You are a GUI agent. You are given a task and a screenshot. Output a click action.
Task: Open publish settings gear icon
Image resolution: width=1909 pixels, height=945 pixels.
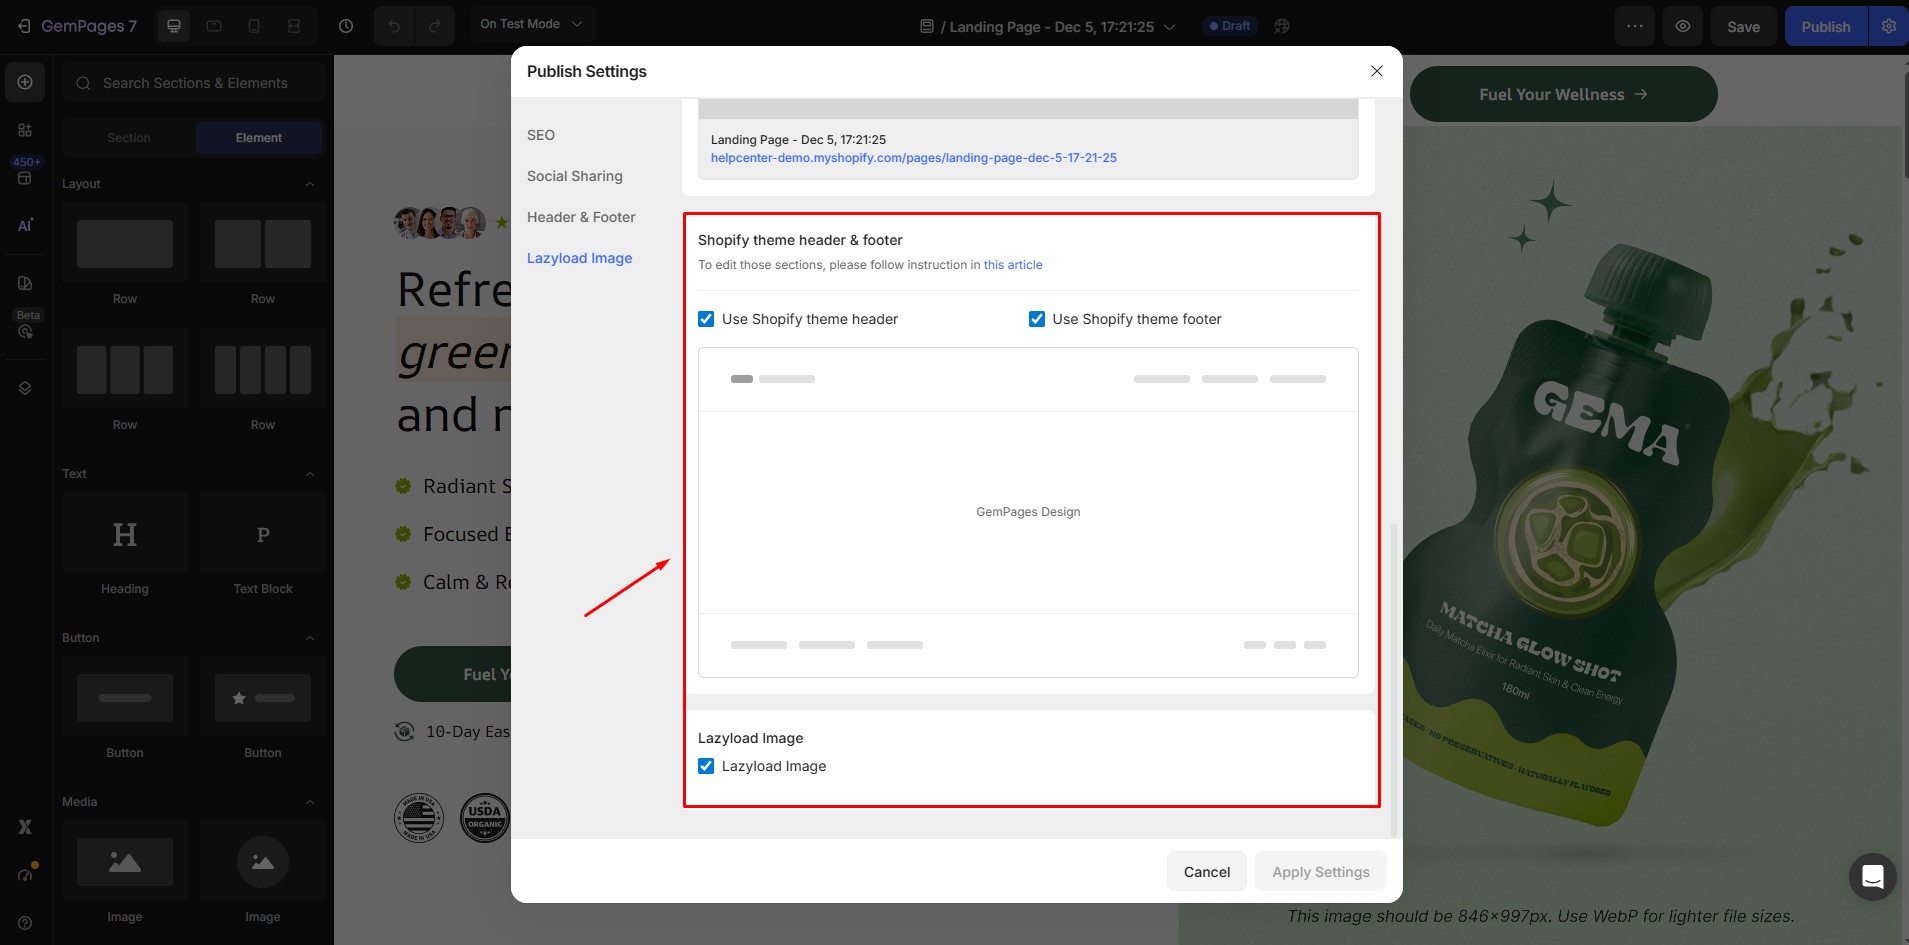1888,26
